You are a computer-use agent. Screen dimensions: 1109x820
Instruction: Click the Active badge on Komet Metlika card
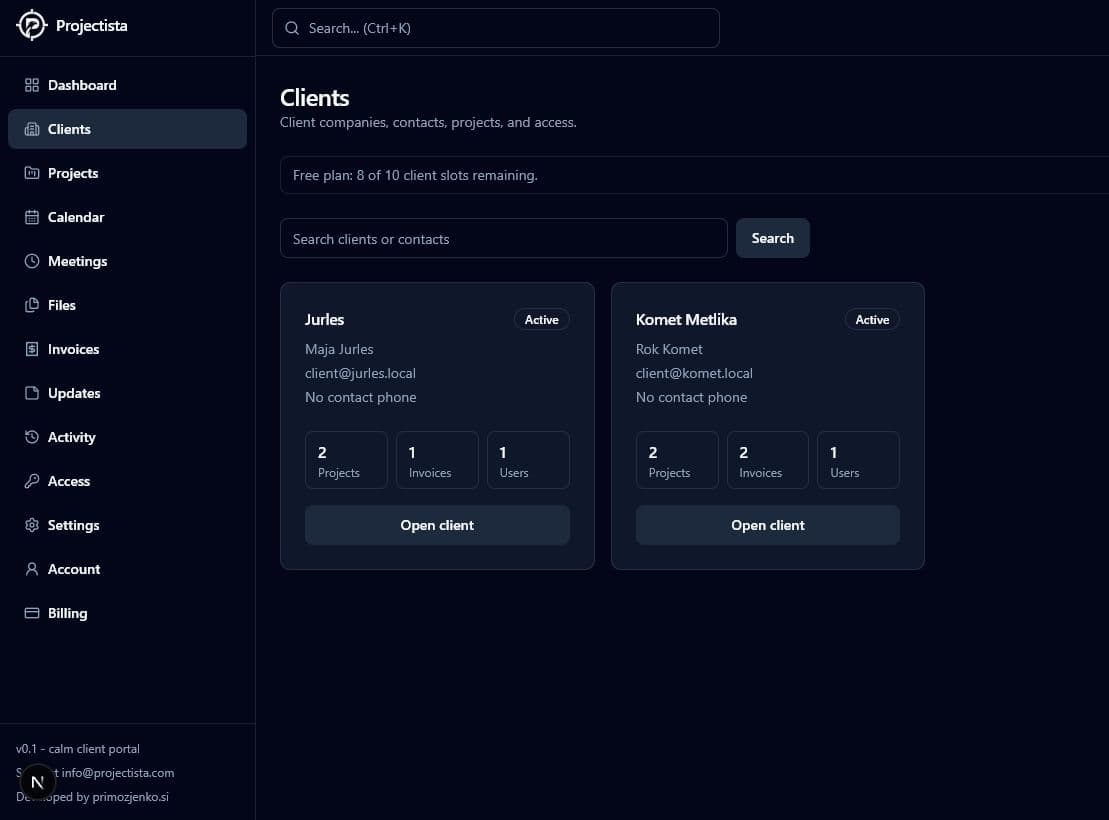tap(872, 320)
